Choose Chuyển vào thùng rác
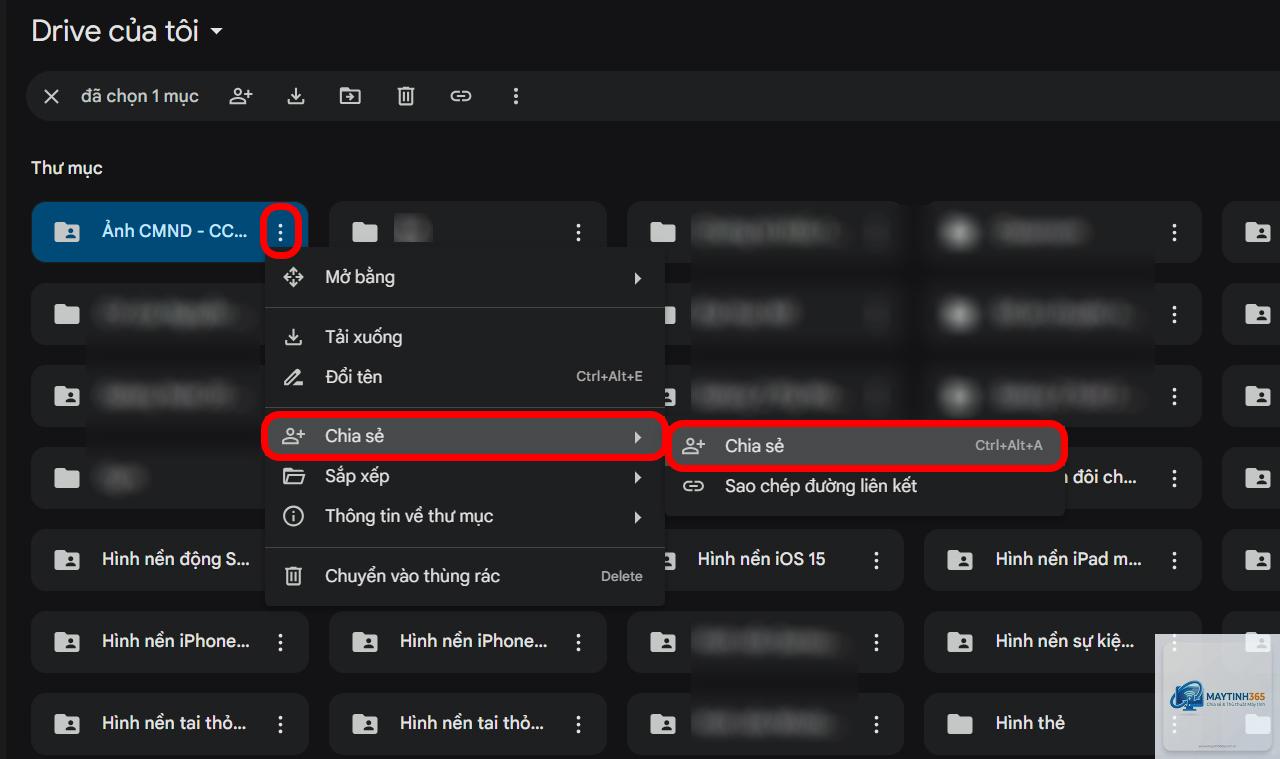This screenshot has height=759, width=1280. pyautogui.click(x=465, y=576)
